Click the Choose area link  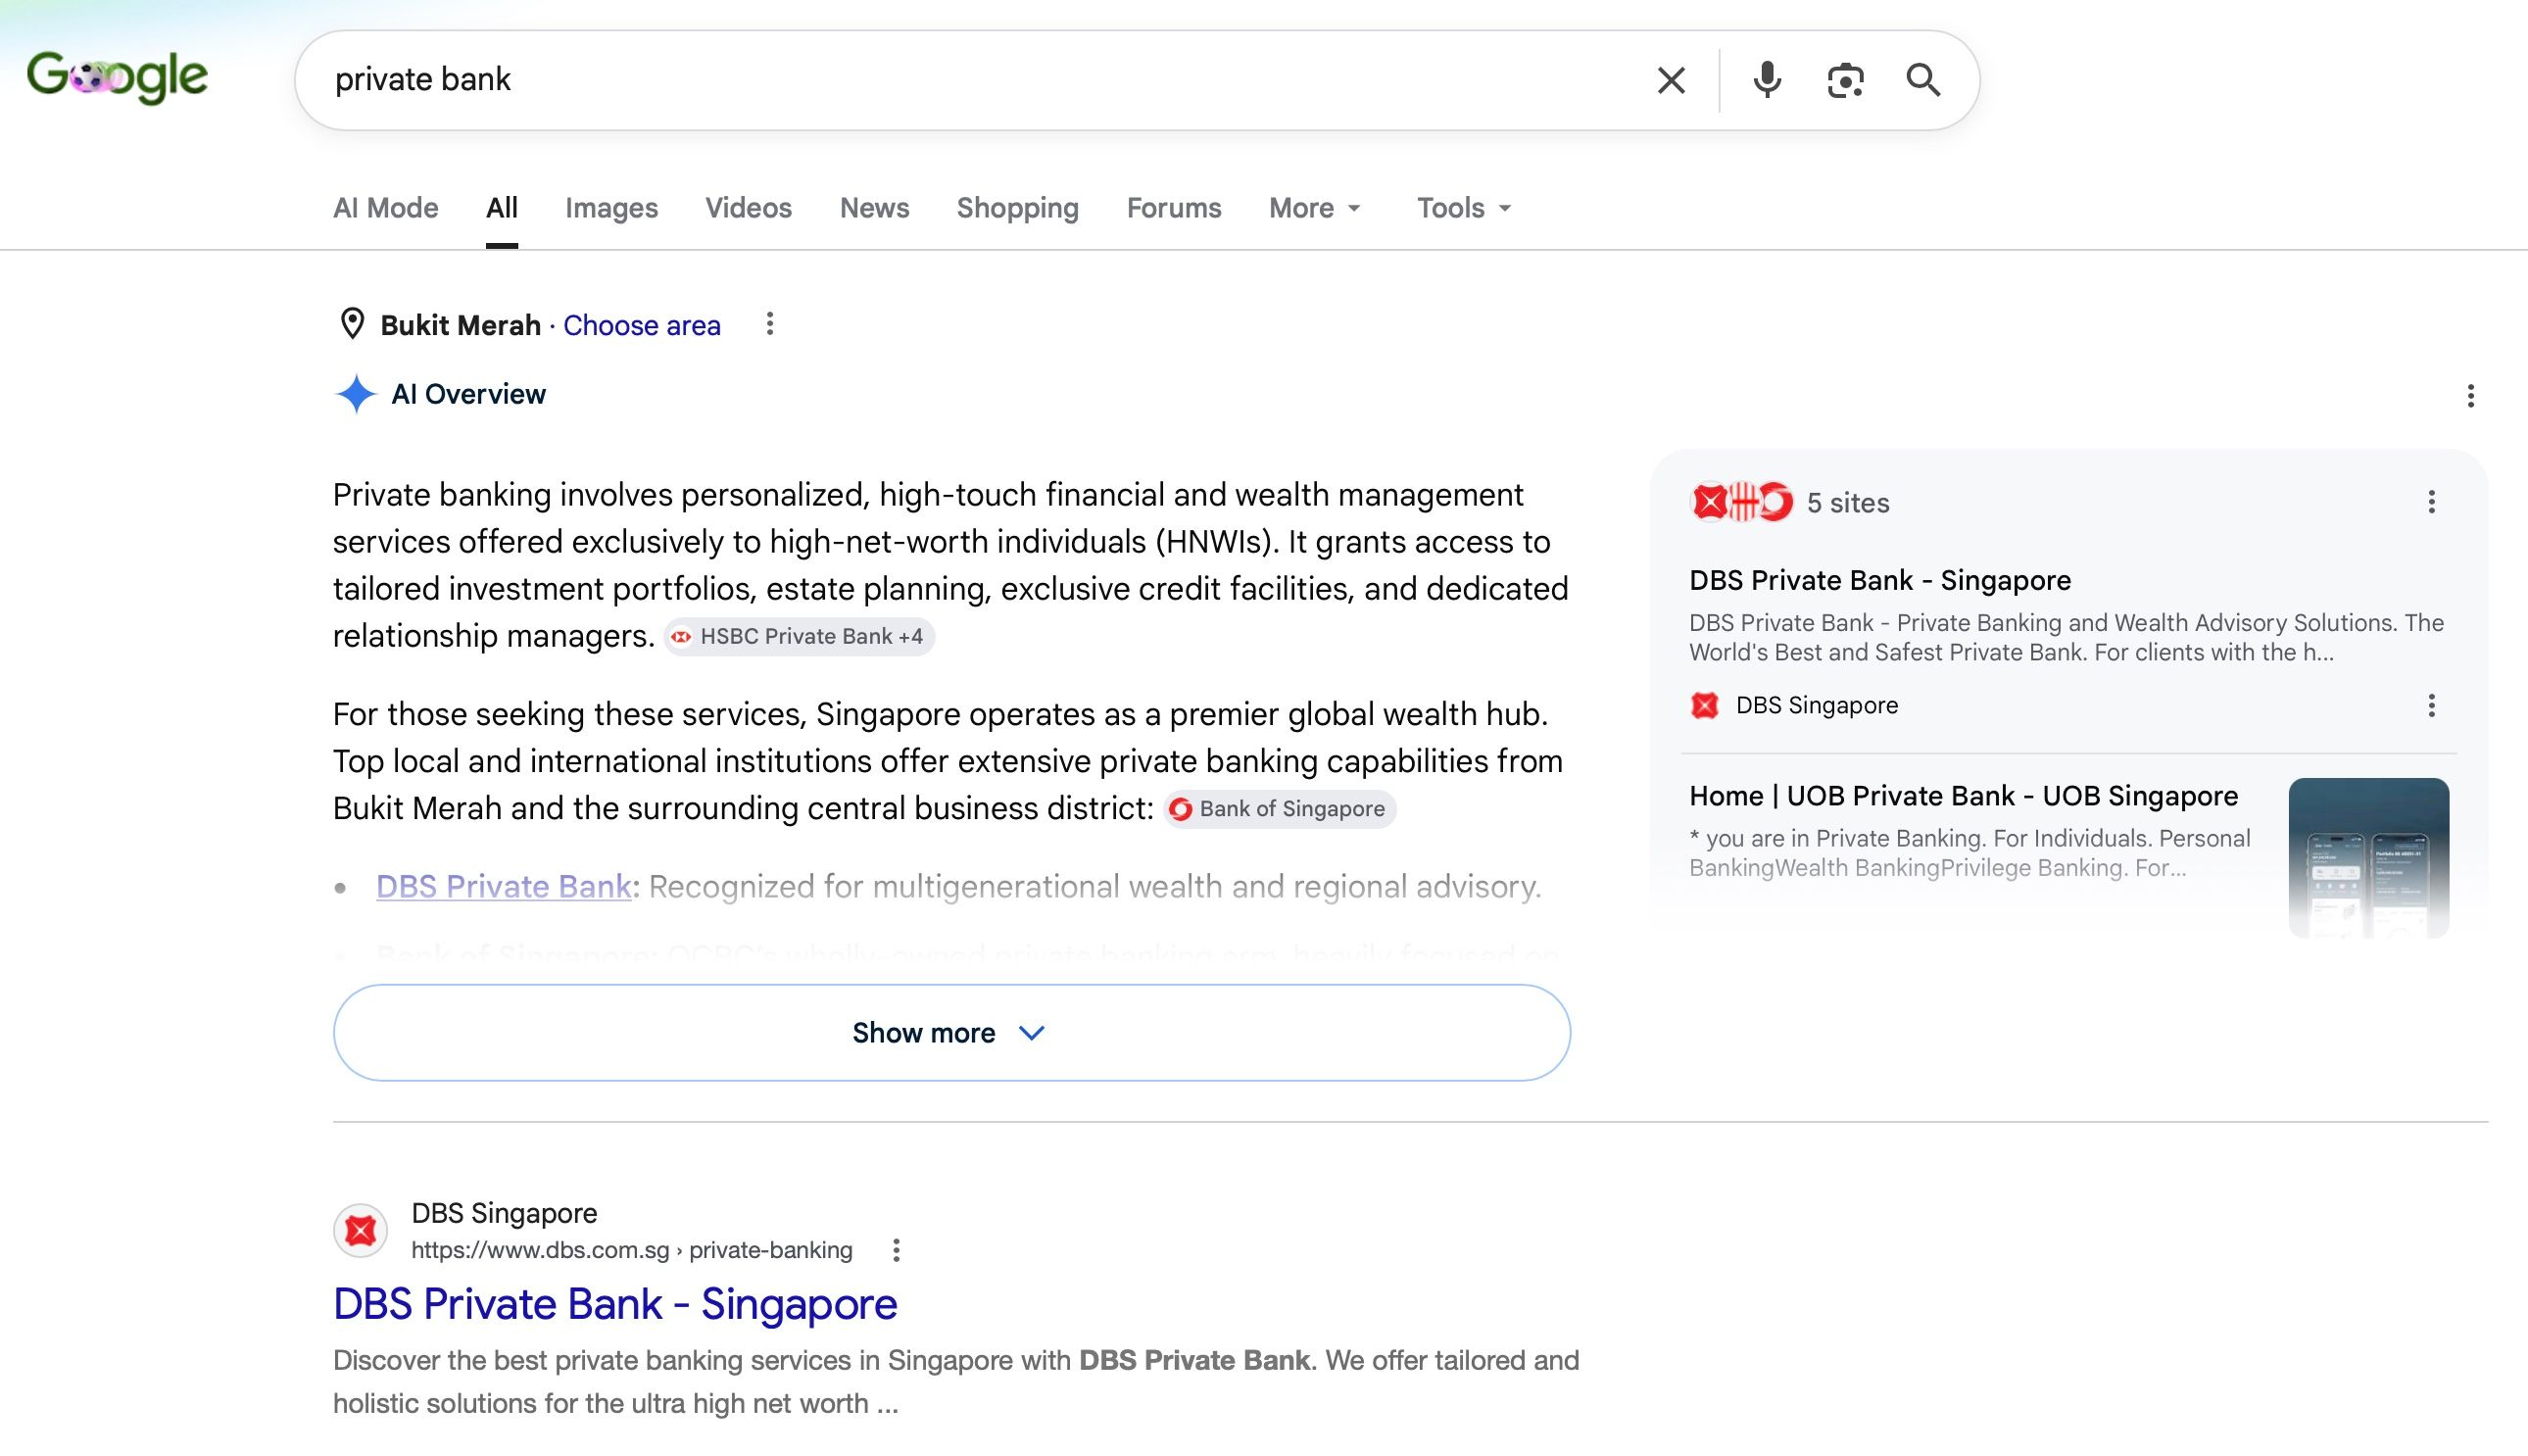(642, 325)
